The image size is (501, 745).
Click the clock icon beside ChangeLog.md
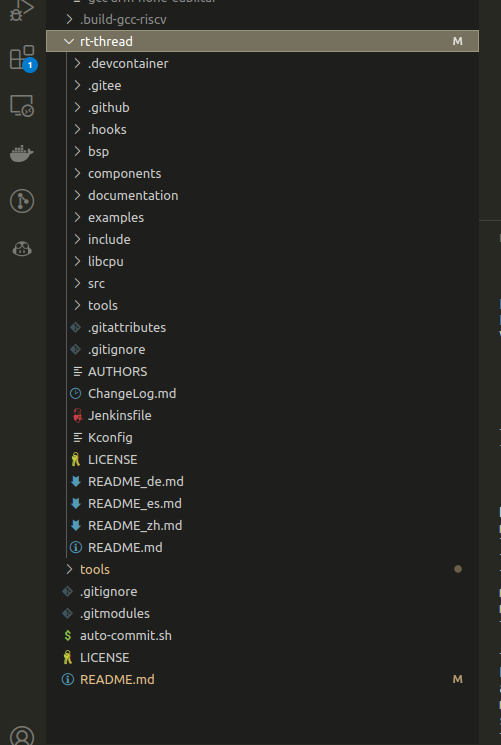point(76,393)
